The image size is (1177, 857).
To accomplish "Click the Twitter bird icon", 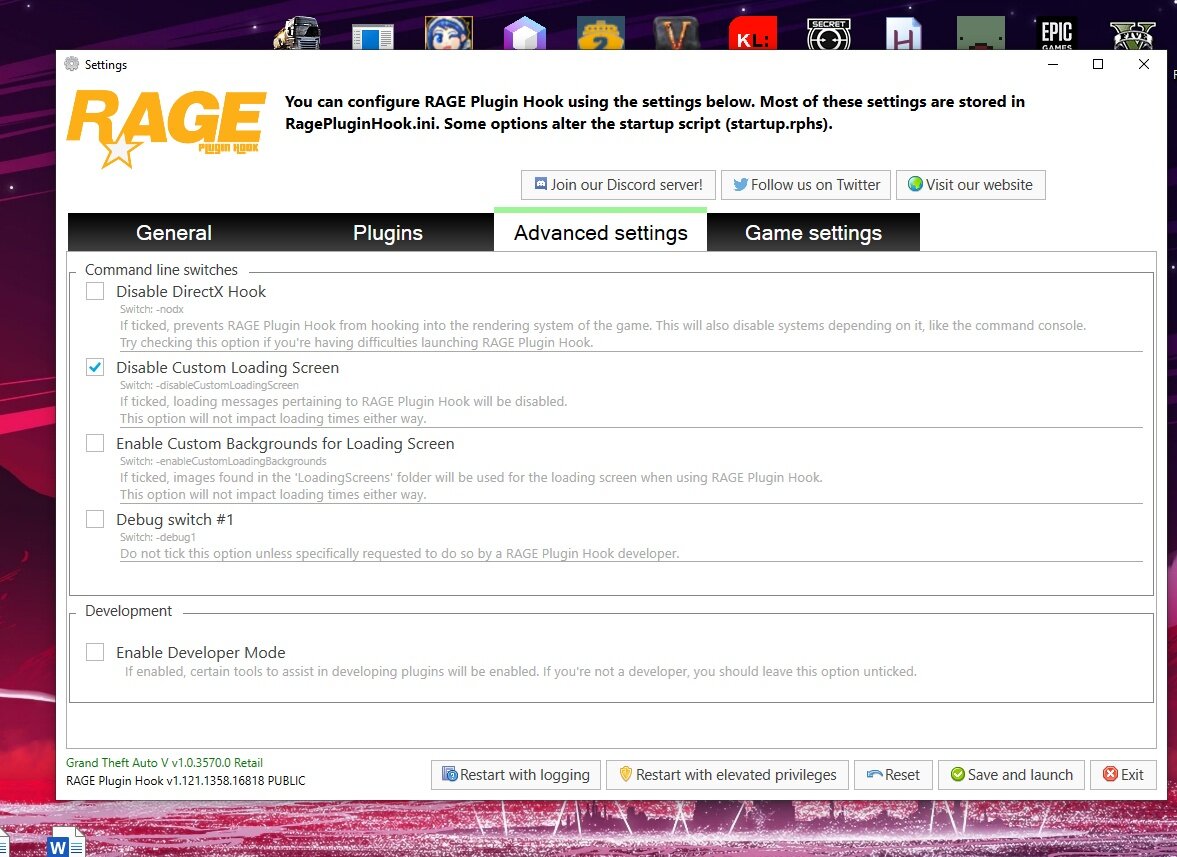I will coord(740,184).
